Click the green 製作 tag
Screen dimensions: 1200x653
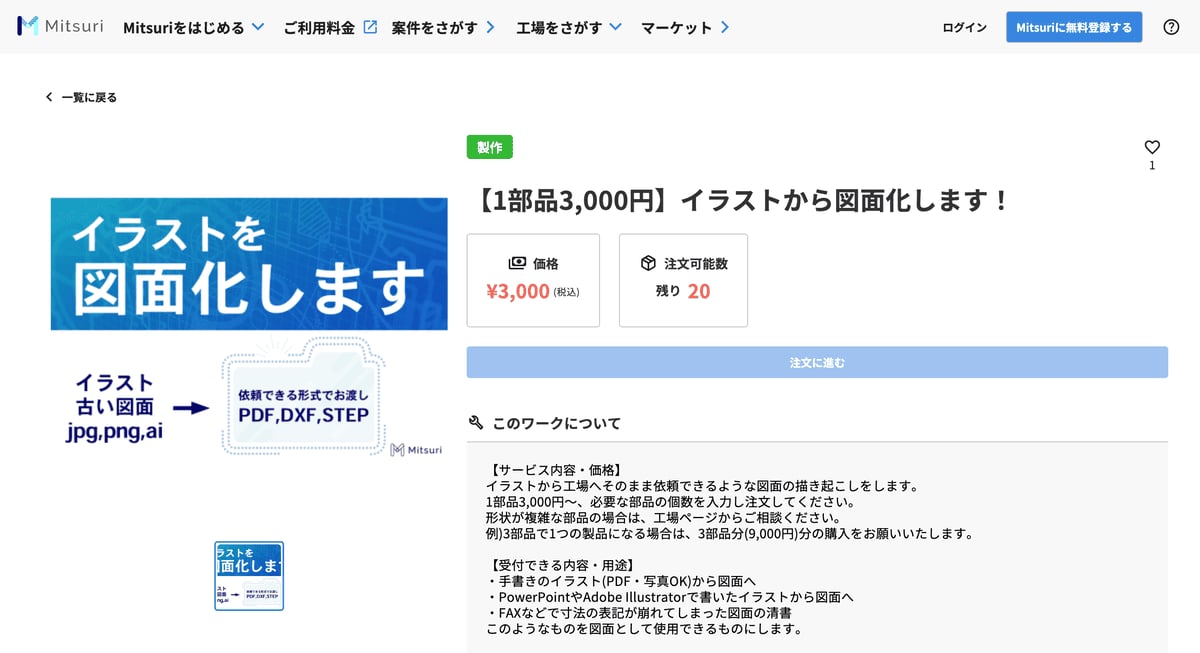pos(490,147)
